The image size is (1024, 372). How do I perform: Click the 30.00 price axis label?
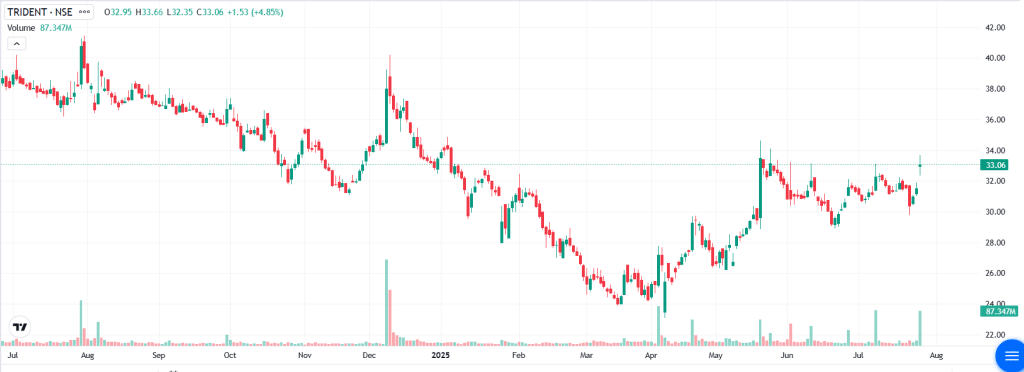(995, 211)
